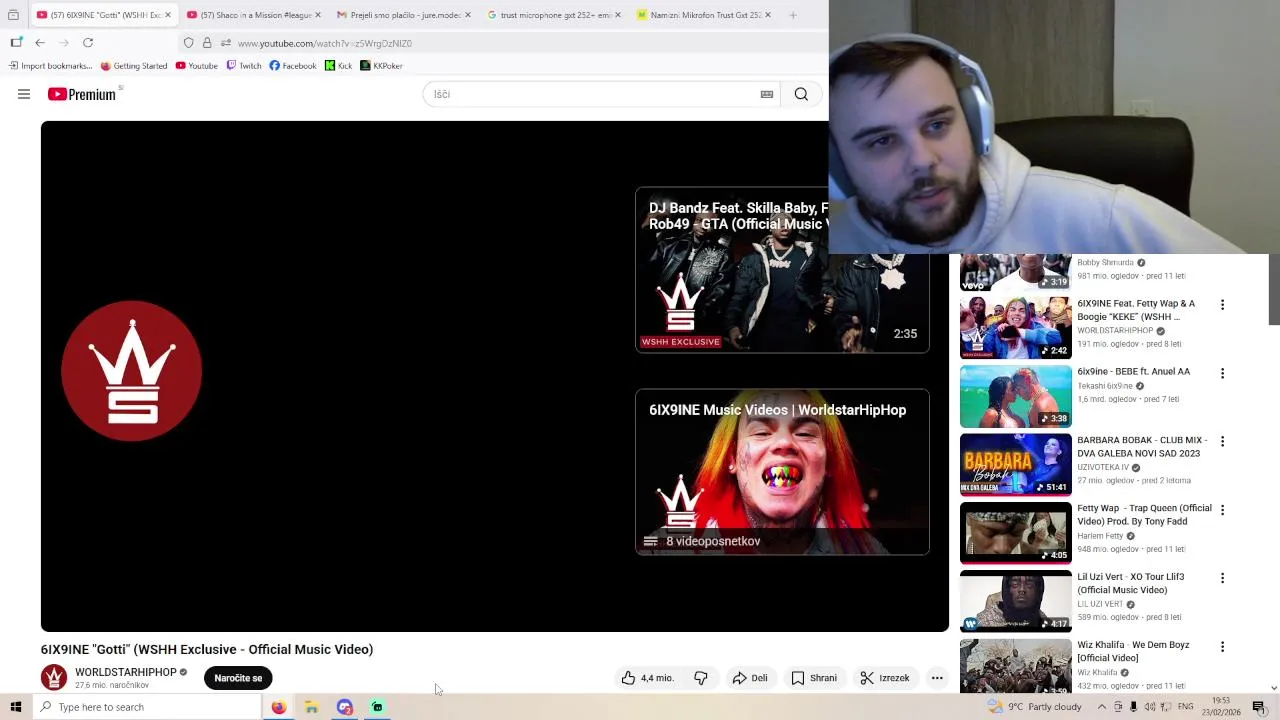Create a clip with Izrezek button

pos(885,678)
